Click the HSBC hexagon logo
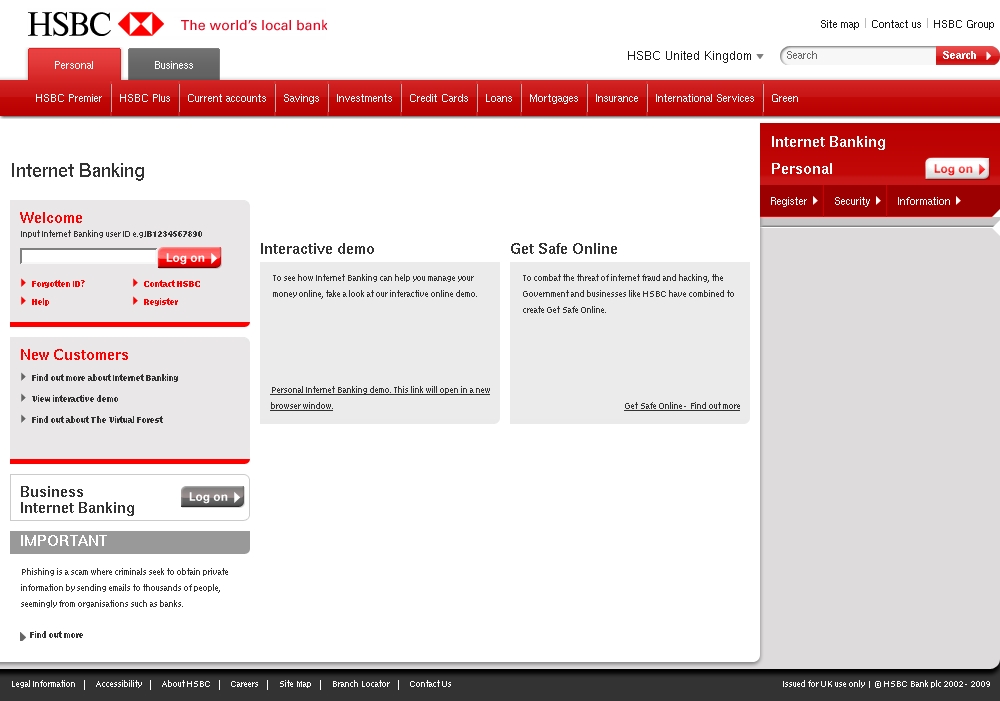 tap(141, 24)
